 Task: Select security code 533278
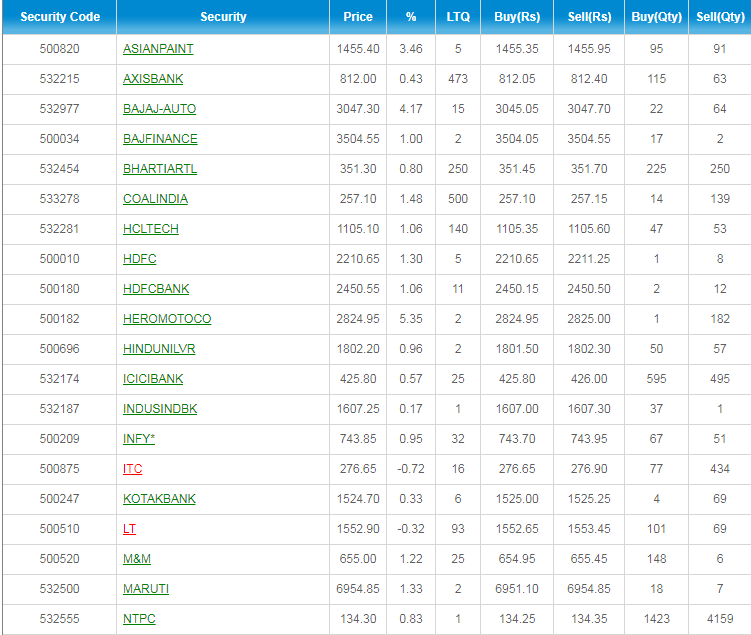coord(59,199)
